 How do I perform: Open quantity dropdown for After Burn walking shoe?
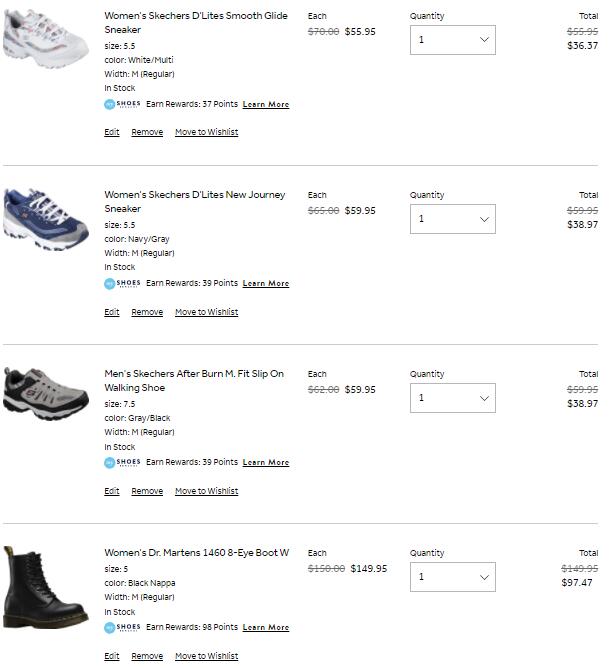click(452, 398)
